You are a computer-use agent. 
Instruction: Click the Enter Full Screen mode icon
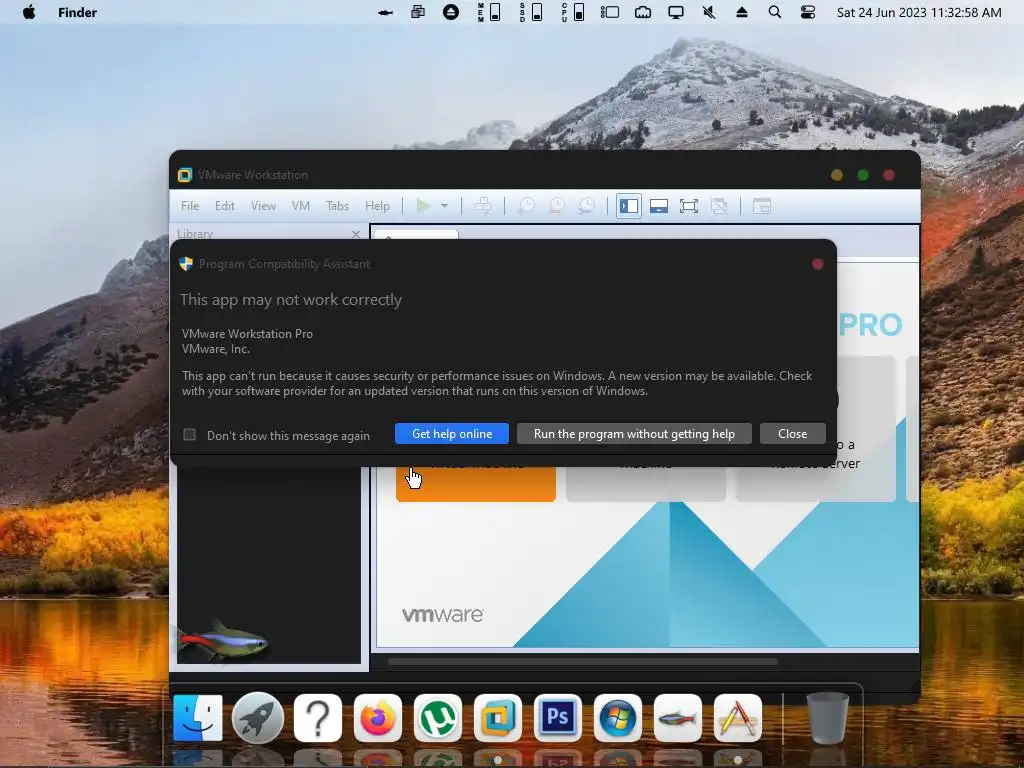point(689,206)
